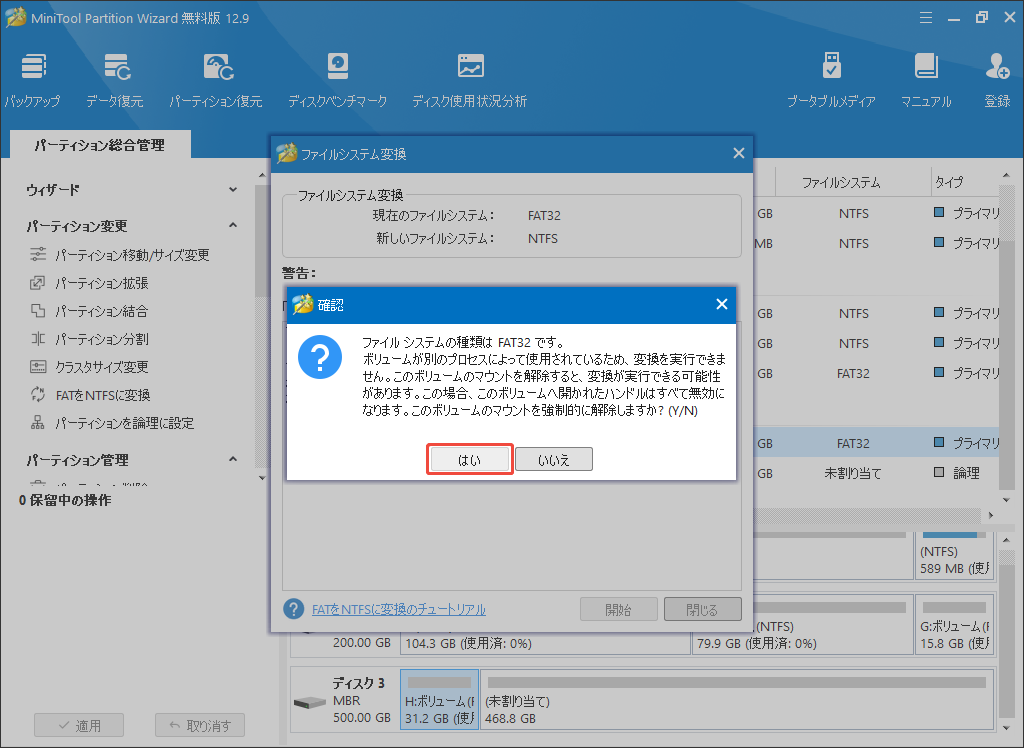Click the partition list scroll-up arrow
The height and width of the screenshot is (748, 1024).
[x=1006, y=176]
